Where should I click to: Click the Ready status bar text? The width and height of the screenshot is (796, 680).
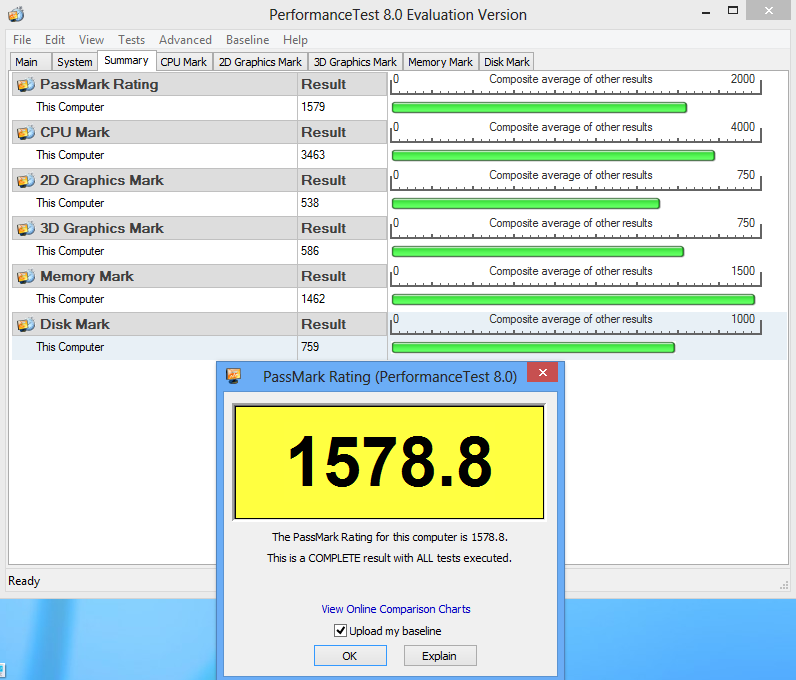click(x=24, y=581)
